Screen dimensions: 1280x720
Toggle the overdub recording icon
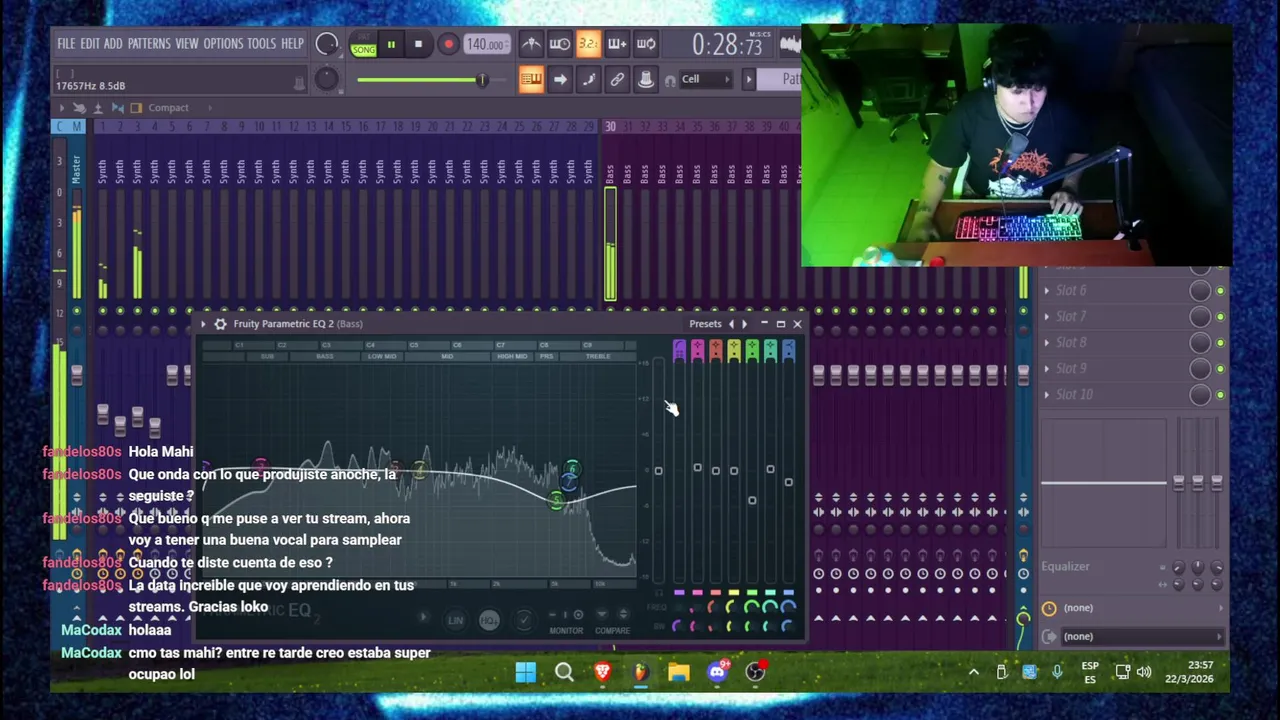617,44
